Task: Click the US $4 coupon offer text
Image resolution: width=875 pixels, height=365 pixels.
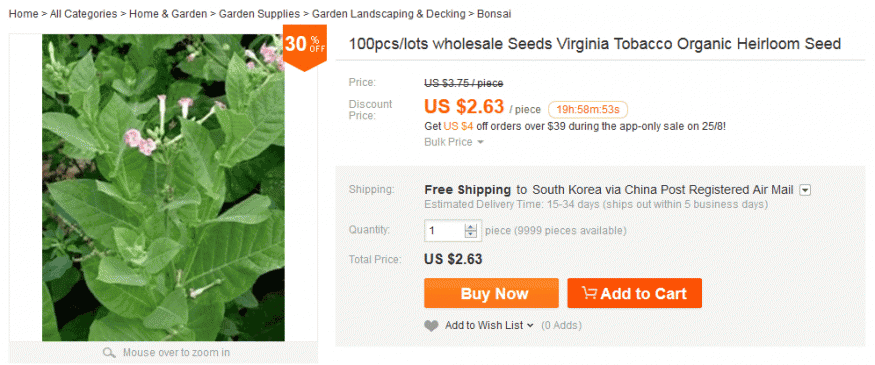Action: pyautogui.click(x=459, y=126)
